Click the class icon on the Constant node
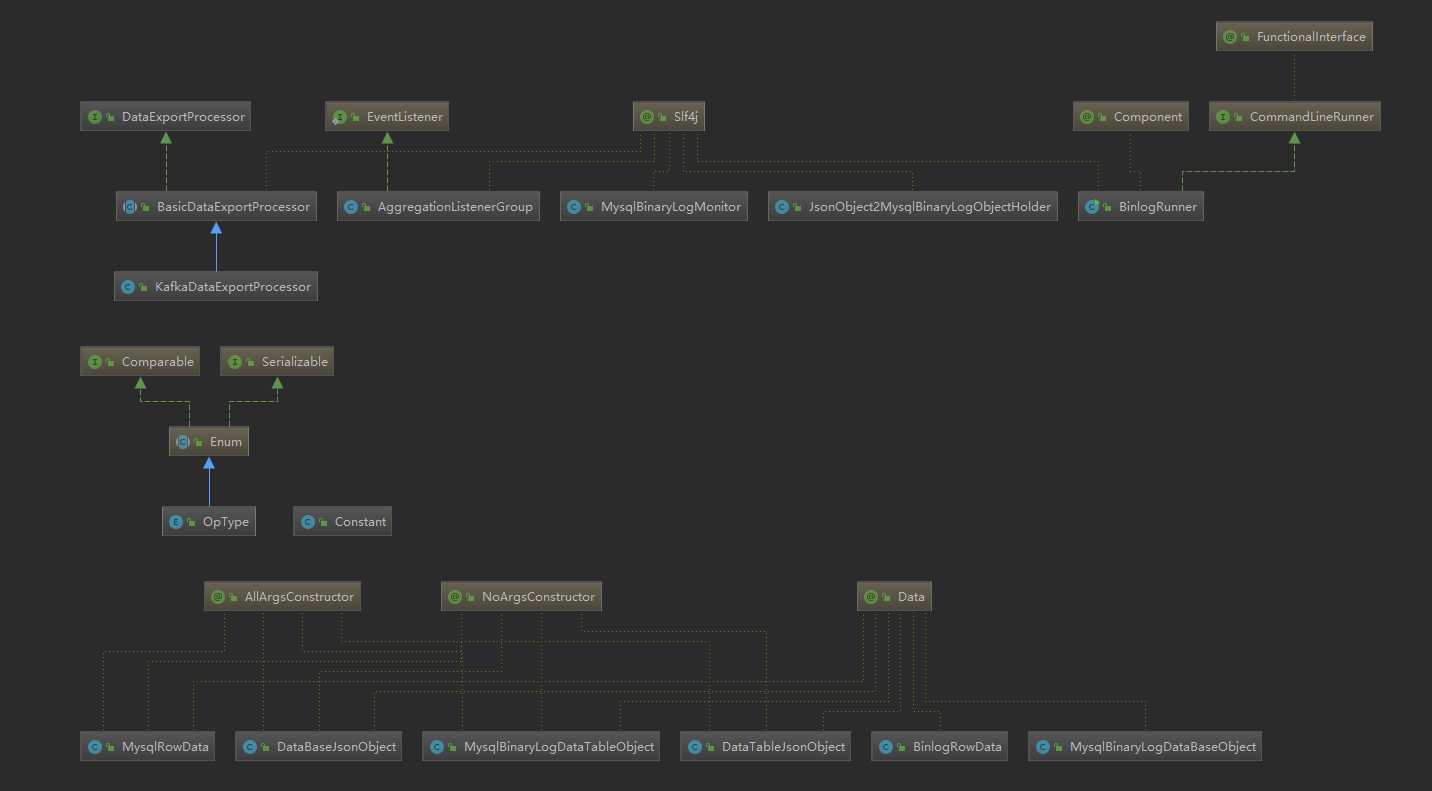 pos(308,522)
